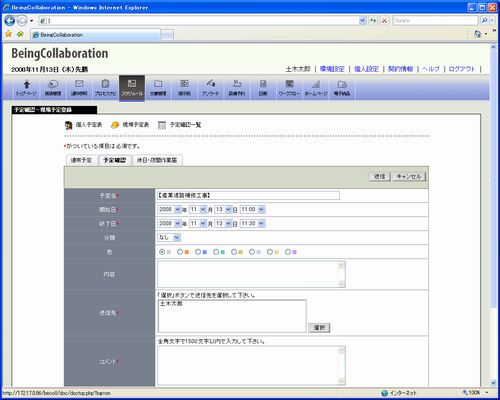
Task: Select the gray color radio button
Action: click(162, 252)
